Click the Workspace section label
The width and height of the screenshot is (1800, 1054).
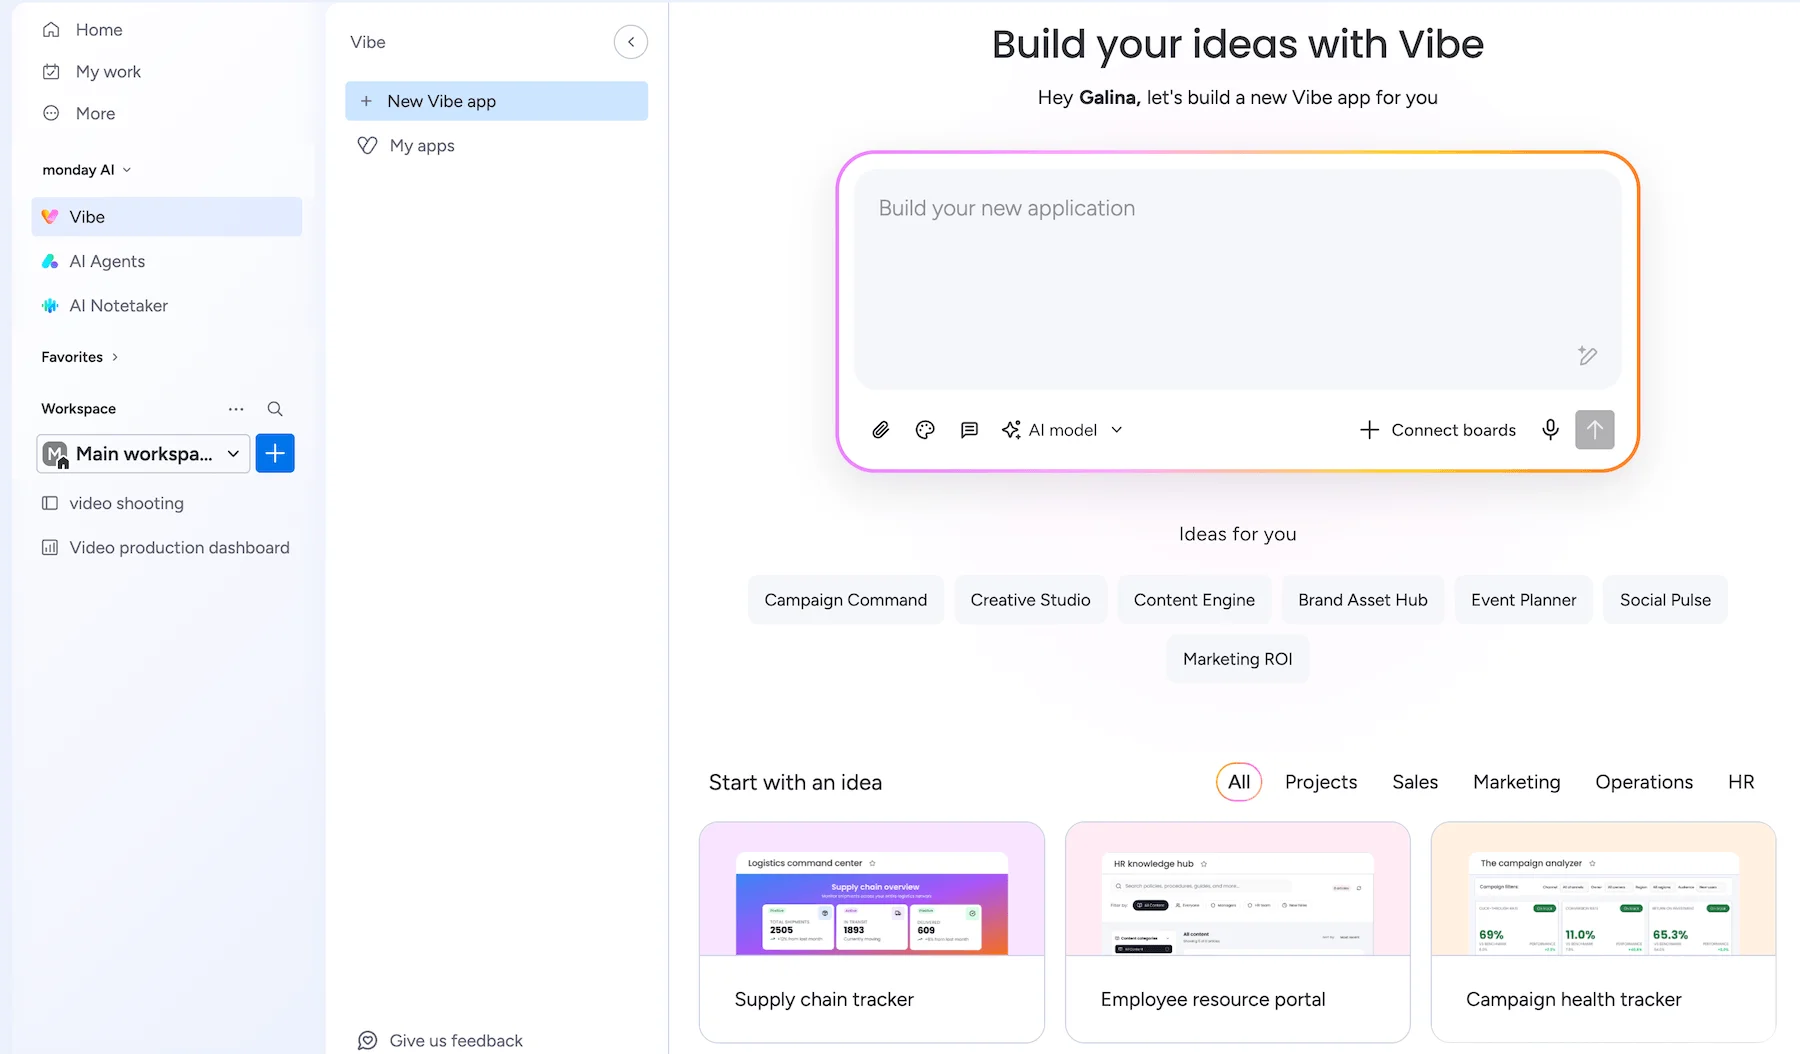point(79,409)
